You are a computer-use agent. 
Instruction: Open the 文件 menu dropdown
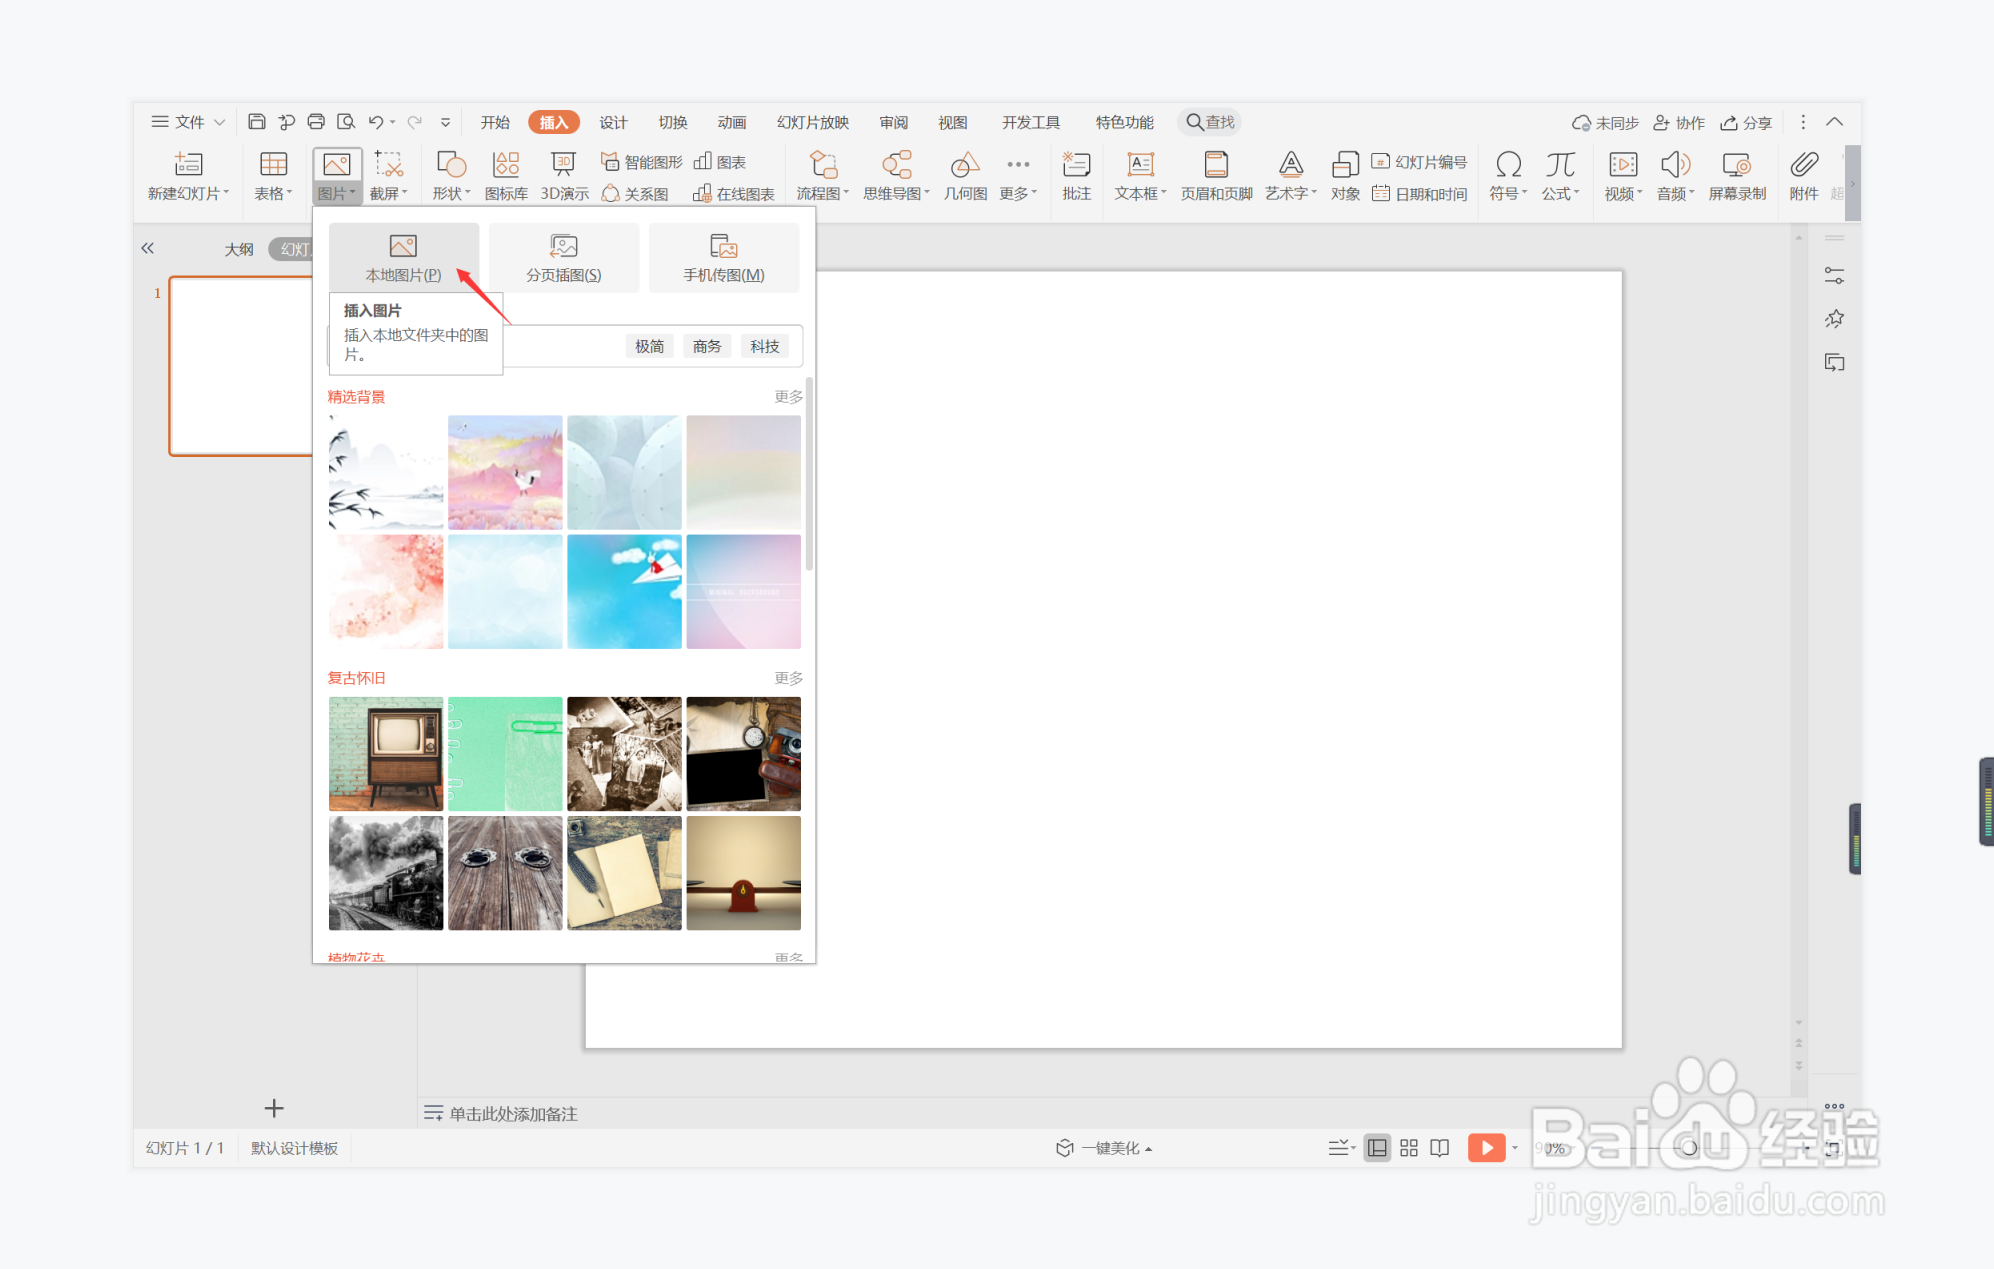(x=188, y=122)
